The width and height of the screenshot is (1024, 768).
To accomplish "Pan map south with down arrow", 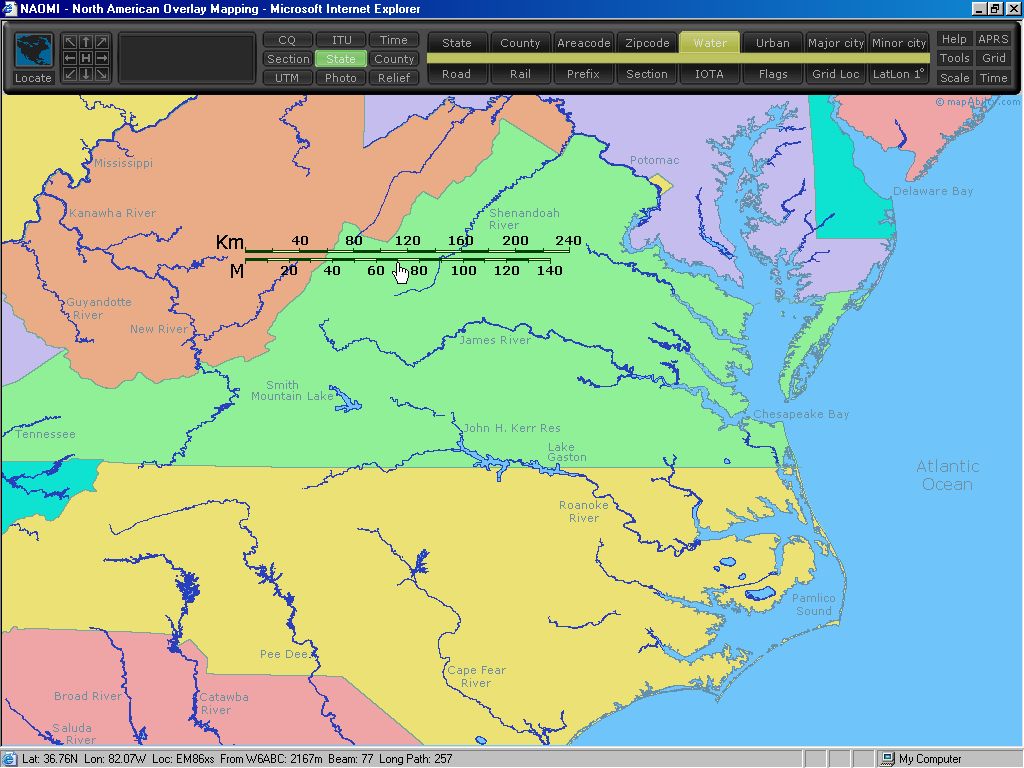I will coord(86,74).
